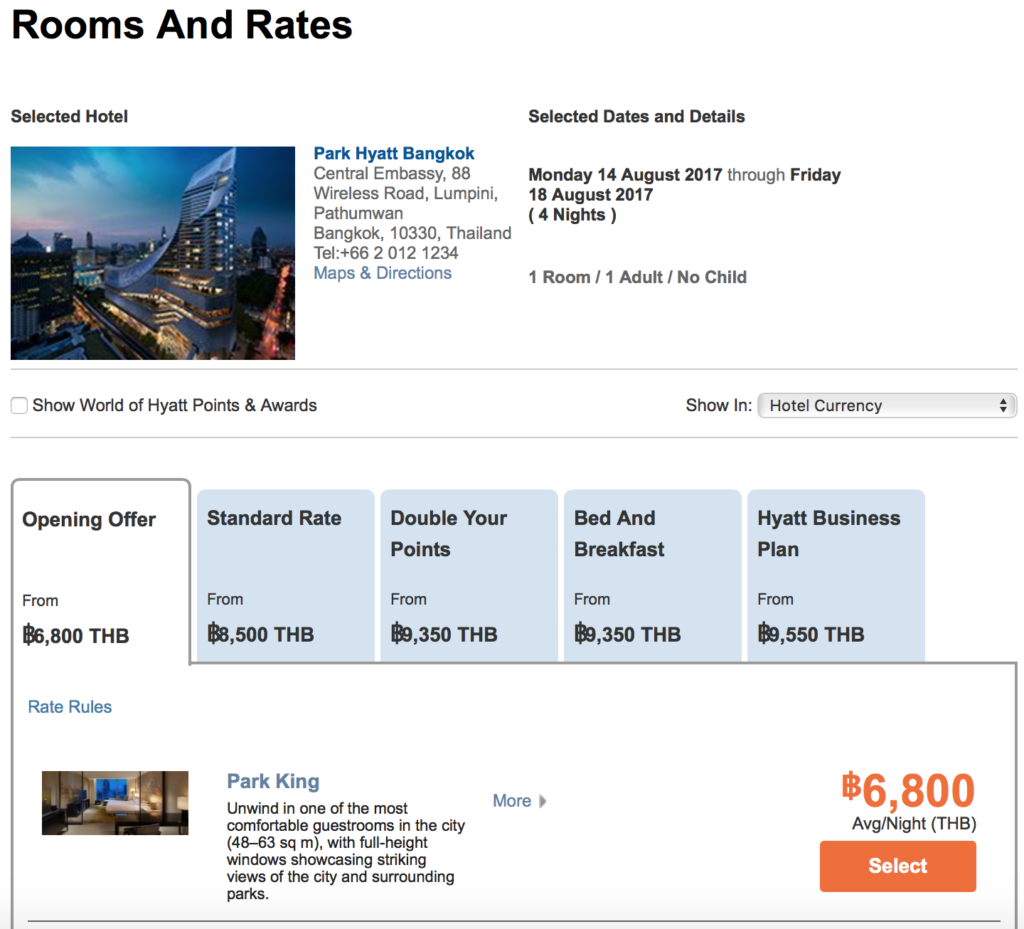Enable Show World of Hyatt Points & Awards
This screenshot has height=929, width=1024.
click(x=17, y=405)
